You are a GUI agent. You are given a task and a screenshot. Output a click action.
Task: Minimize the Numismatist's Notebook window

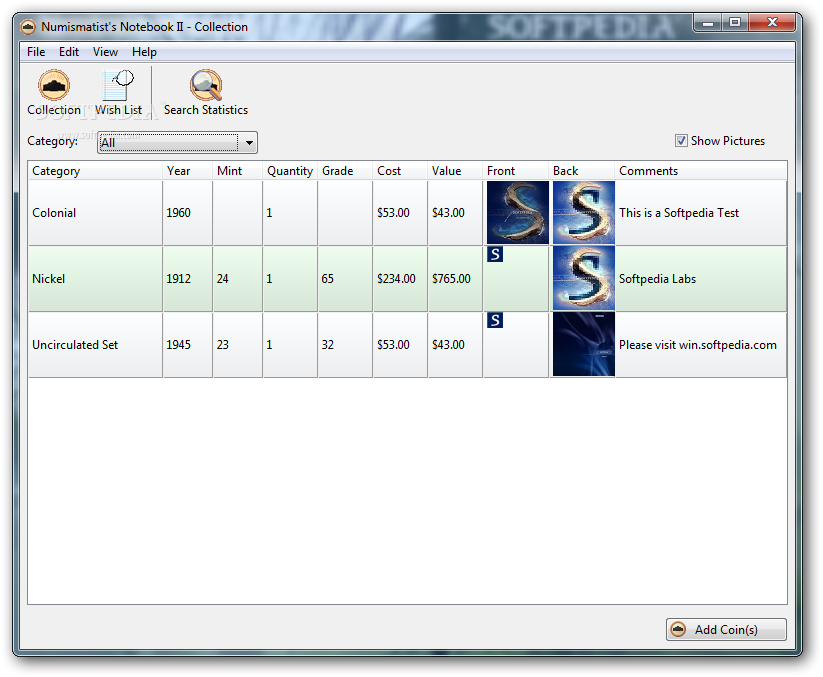point(708,23)
